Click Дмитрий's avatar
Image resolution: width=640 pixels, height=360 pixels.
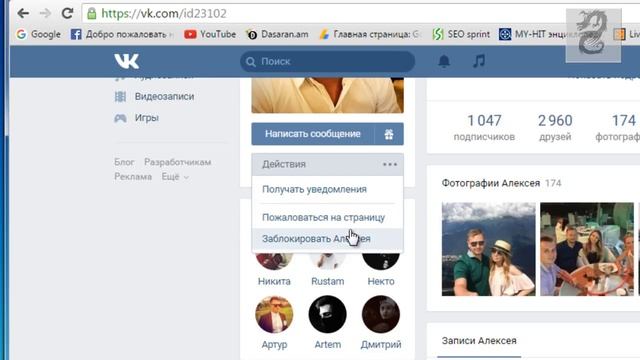click(x=381, y=314)
